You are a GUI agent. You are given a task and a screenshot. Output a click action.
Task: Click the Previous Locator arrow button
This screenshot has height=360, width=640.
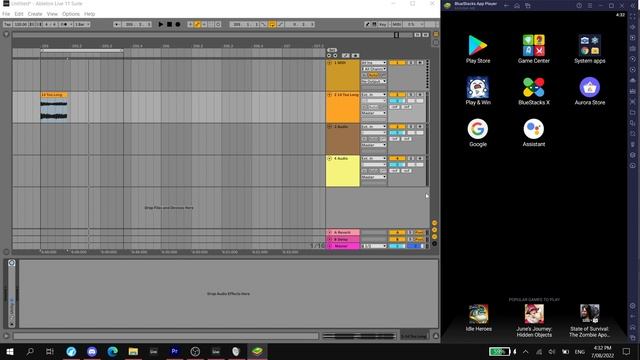(329, 56)
